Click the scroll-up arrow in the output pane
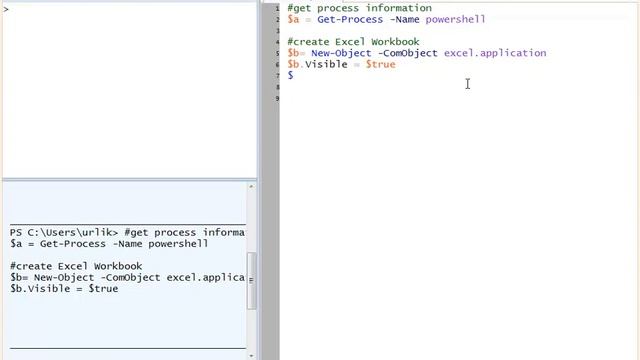640x360 pixels. [x=251, y=187]
